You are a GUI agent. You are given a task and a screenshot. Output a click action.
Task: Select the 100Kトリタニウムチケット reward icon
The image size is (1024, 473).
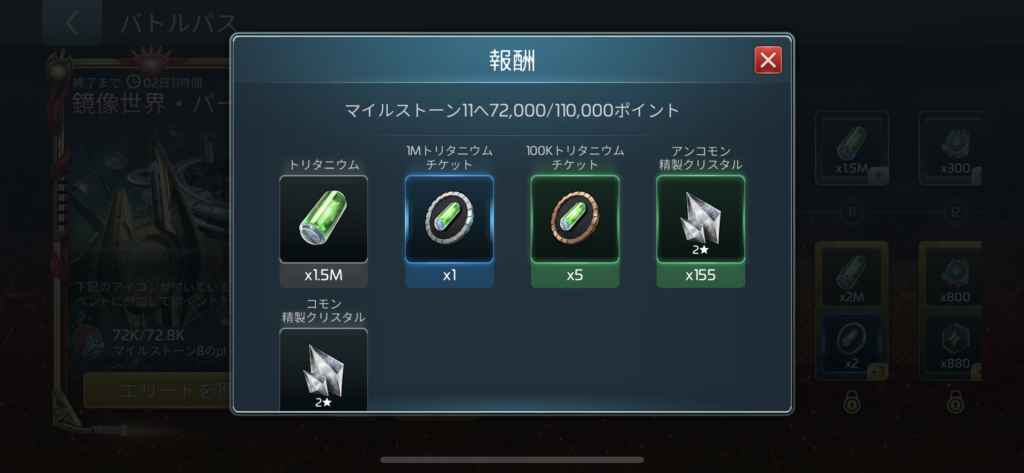point(575,219)
